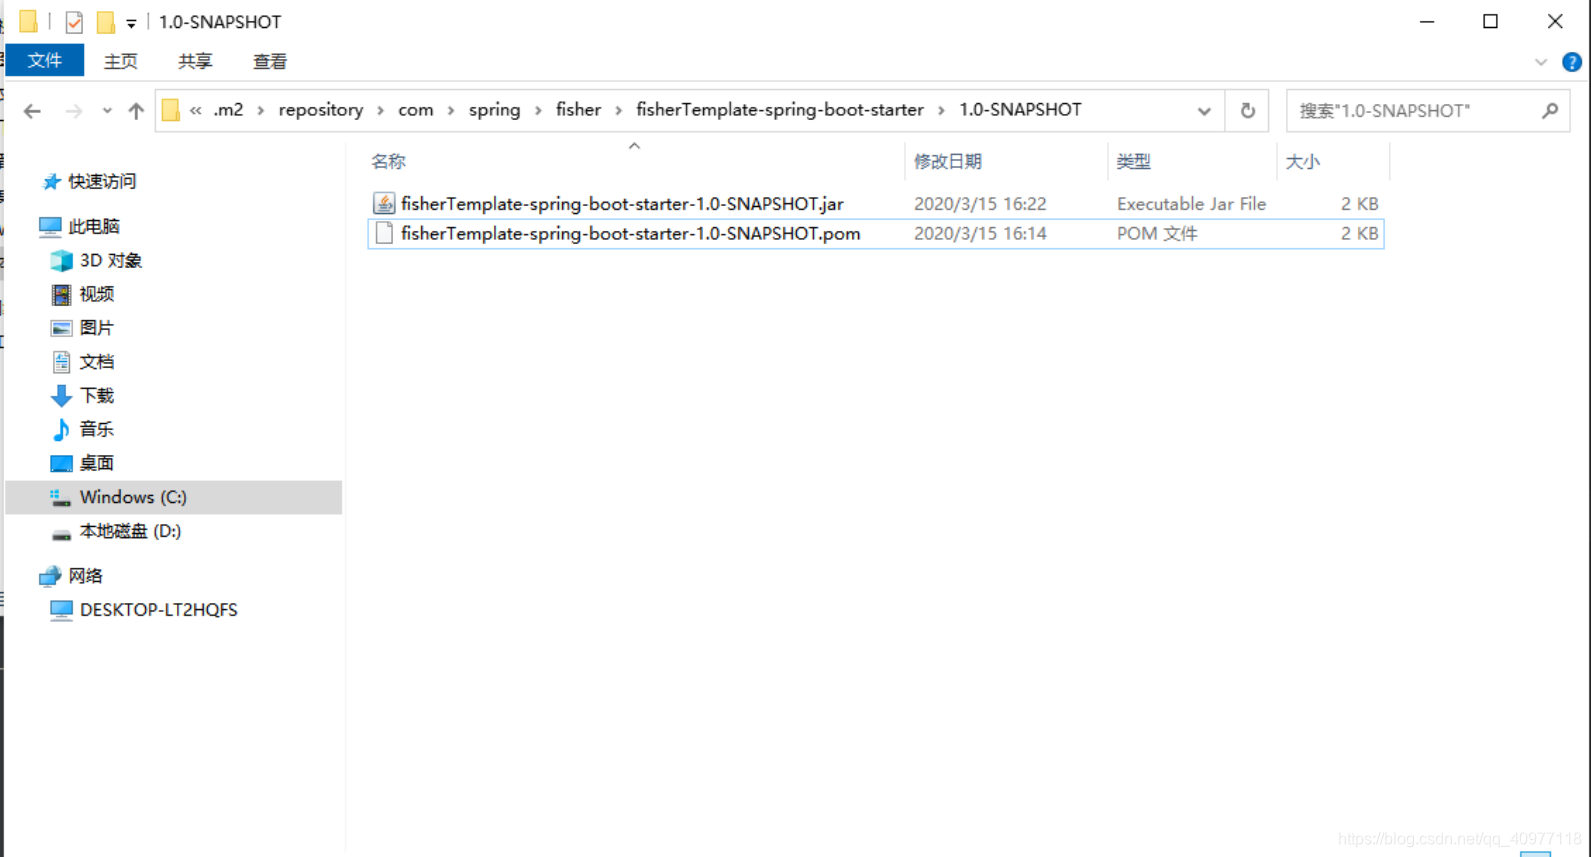Go forward using the forward arrow
Image resolution: width=1591 pixels, height=857 pixels.
coord(73,111)
